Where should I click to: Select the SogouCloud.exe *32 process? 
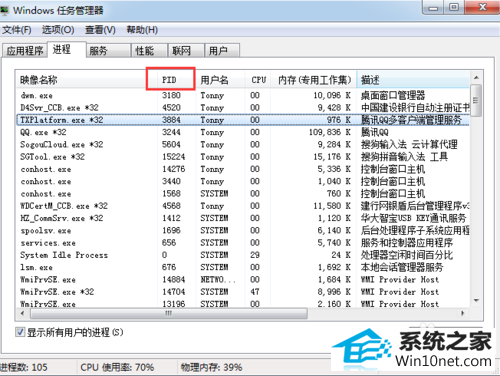tap(243, 145)
